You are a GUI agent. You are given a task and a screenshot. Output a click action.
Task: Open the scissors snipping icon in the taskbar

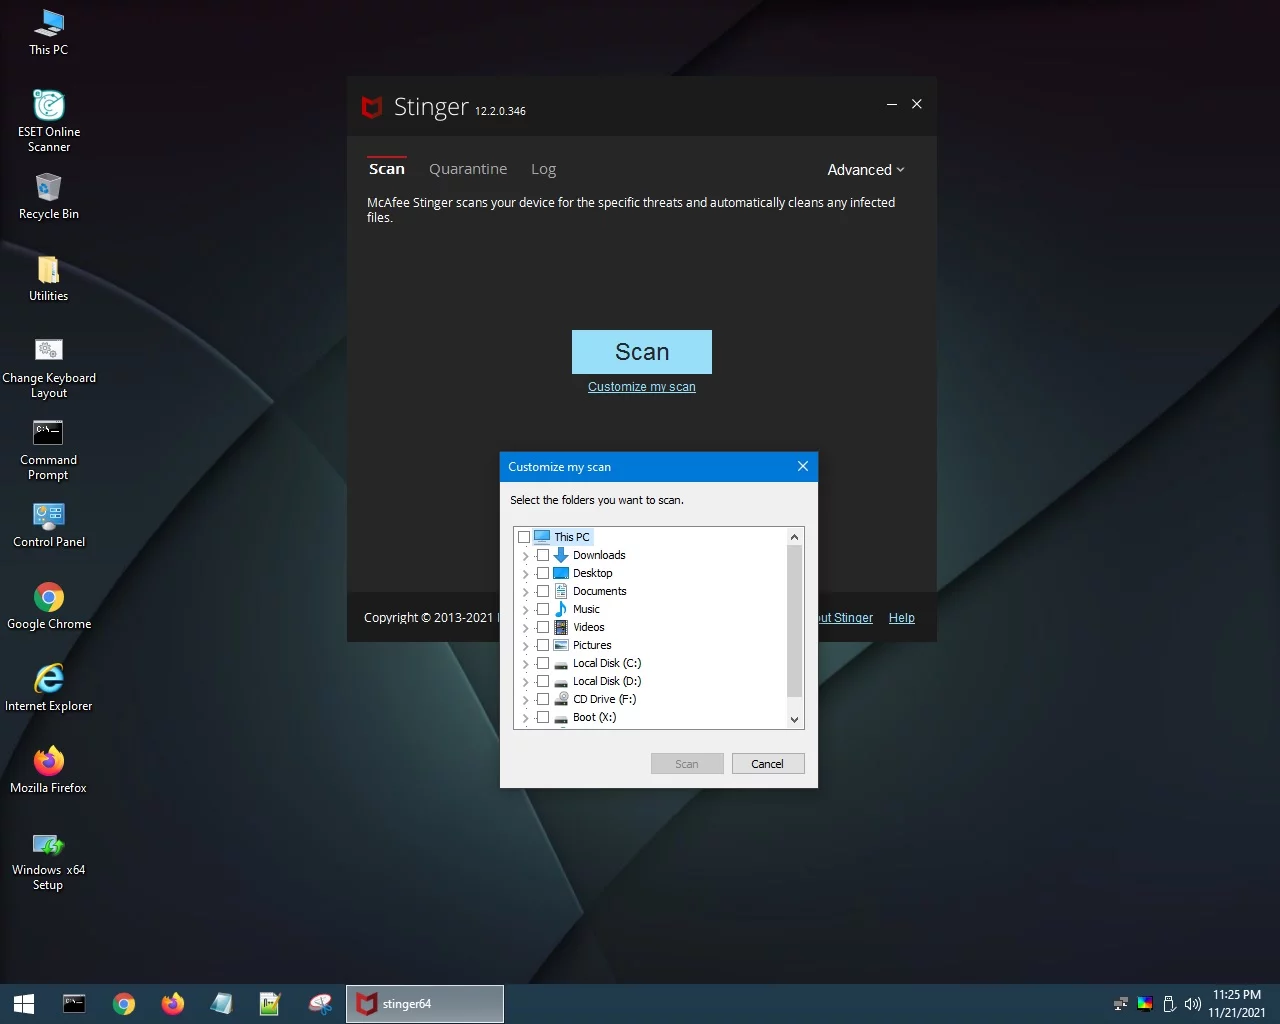point(320,1004)
